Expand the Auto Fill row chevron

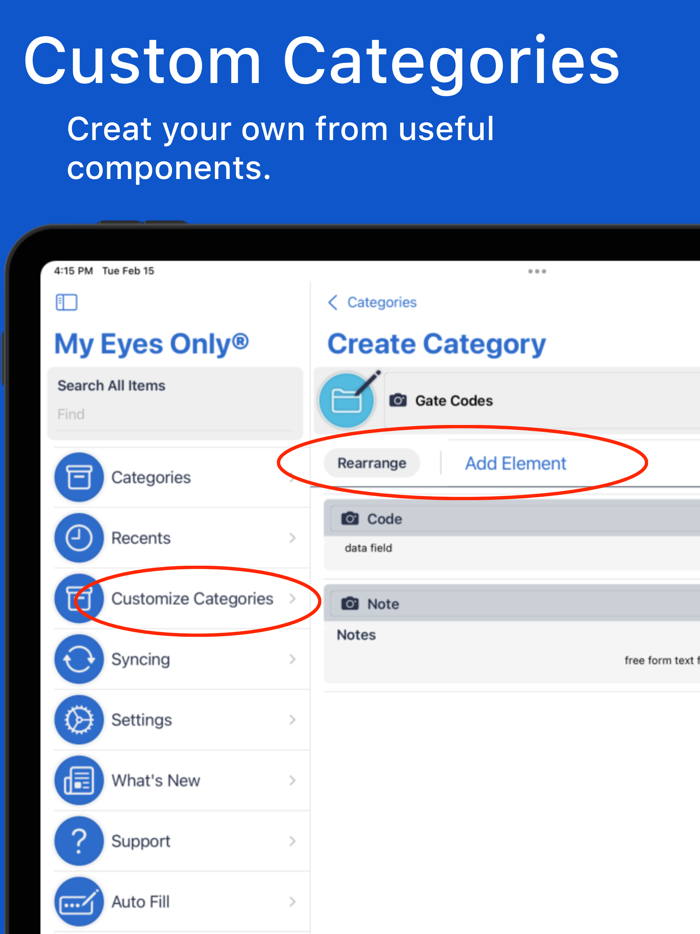click(x=293, y=902)
